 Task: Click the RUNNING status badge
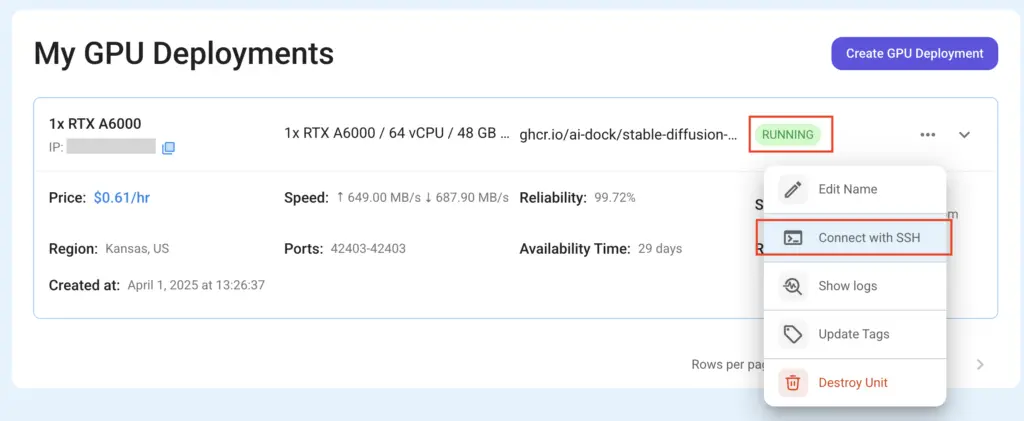[788, 134]
